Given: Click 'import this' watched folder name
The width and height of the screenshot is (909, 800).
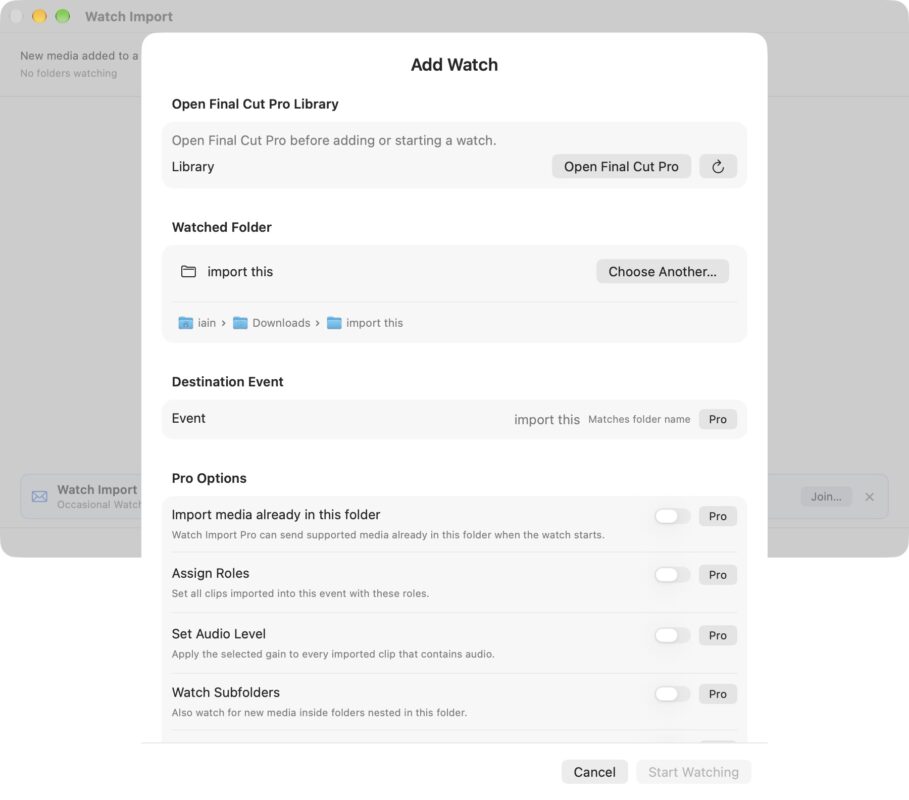Looking at the screenshot, I should tap(240, 271).
